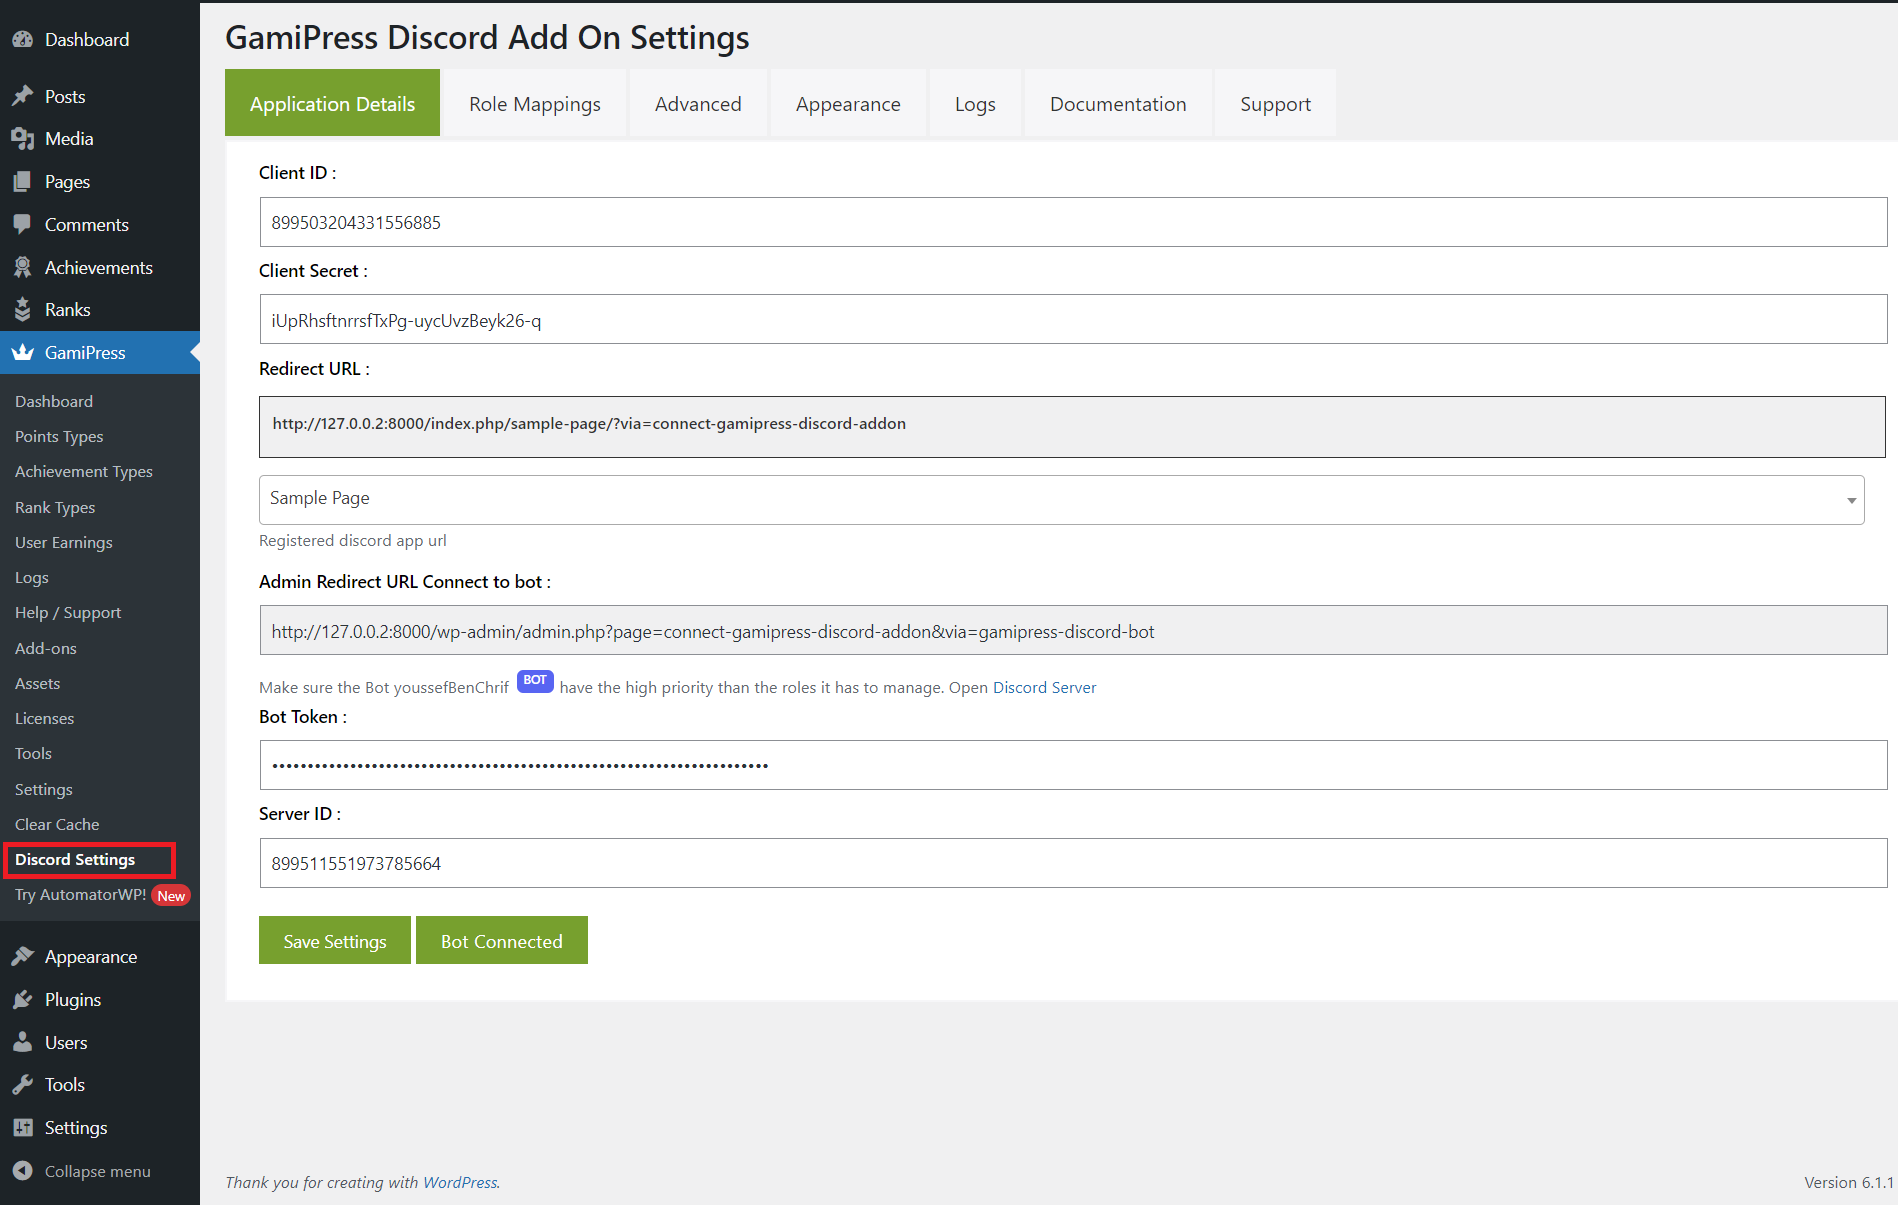The image size is (1898, 1205).
Task: Click the Bot Connected button
Action: (502, 941)
